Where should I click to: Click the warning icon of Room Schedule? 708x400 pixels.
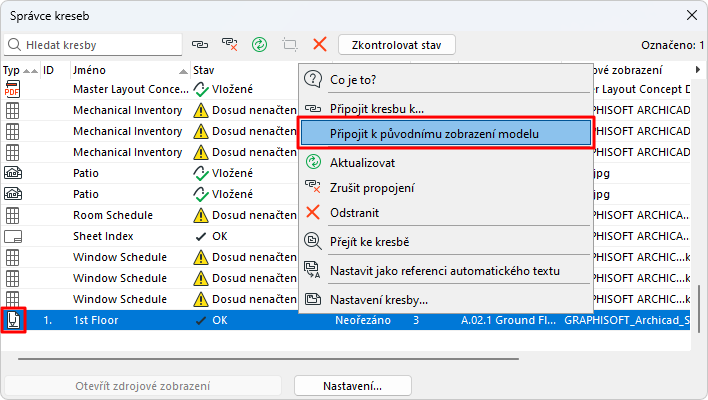click(x=200, y=215)
